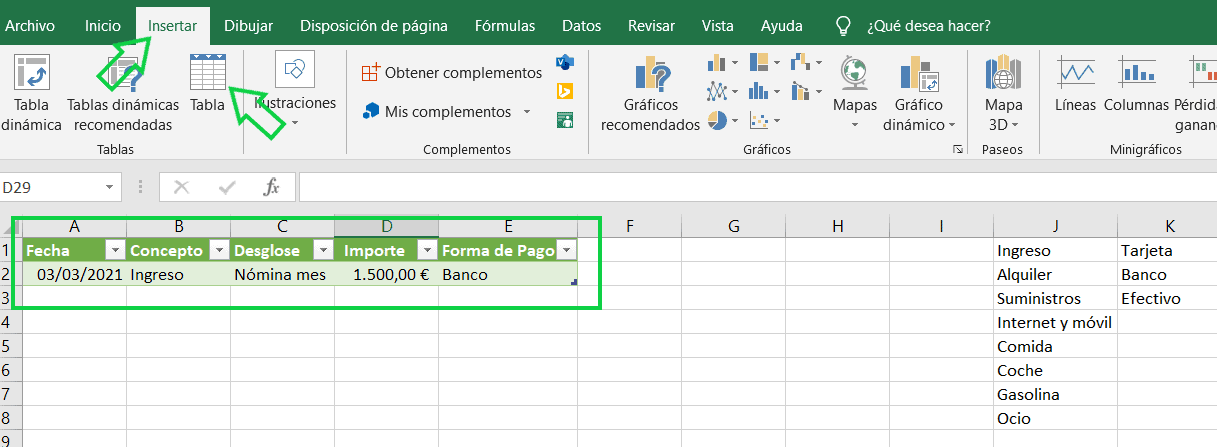Open the Fecha column filter dropdown
This screenshot has height=447, width=1217.
pos(115,251)
